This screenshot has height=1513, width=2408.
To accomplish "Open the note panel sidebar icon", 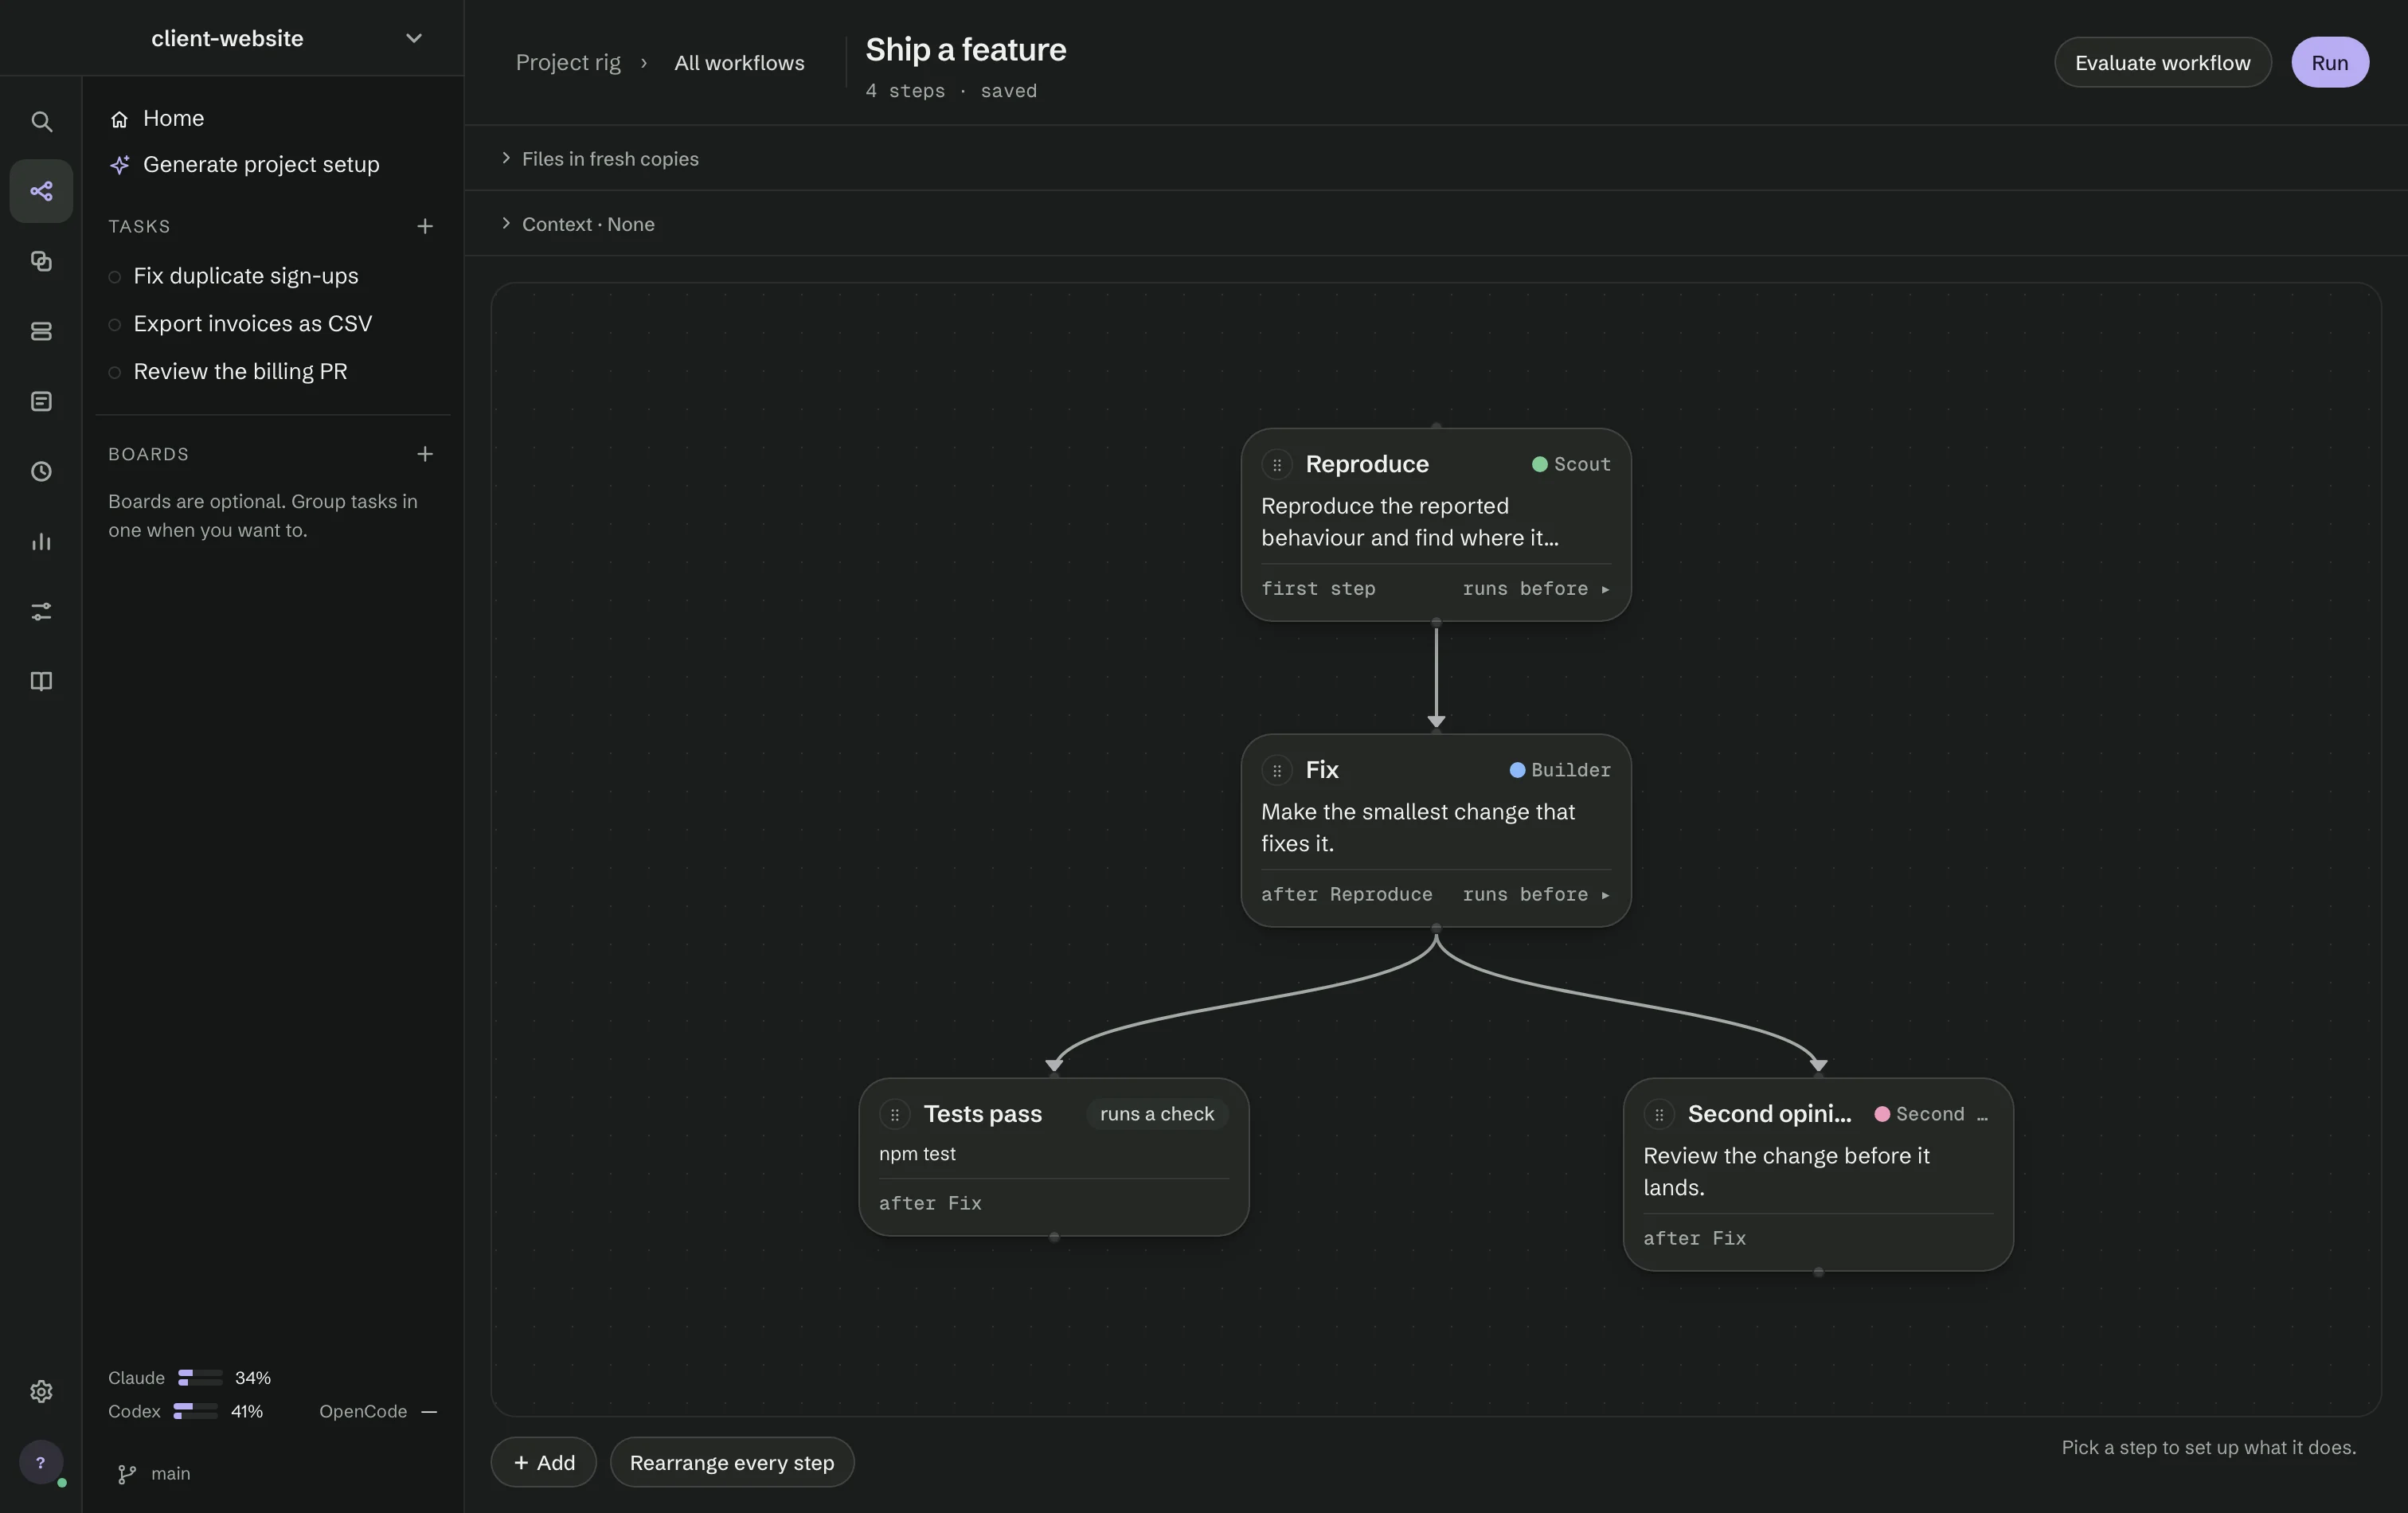I will [41, 401].
